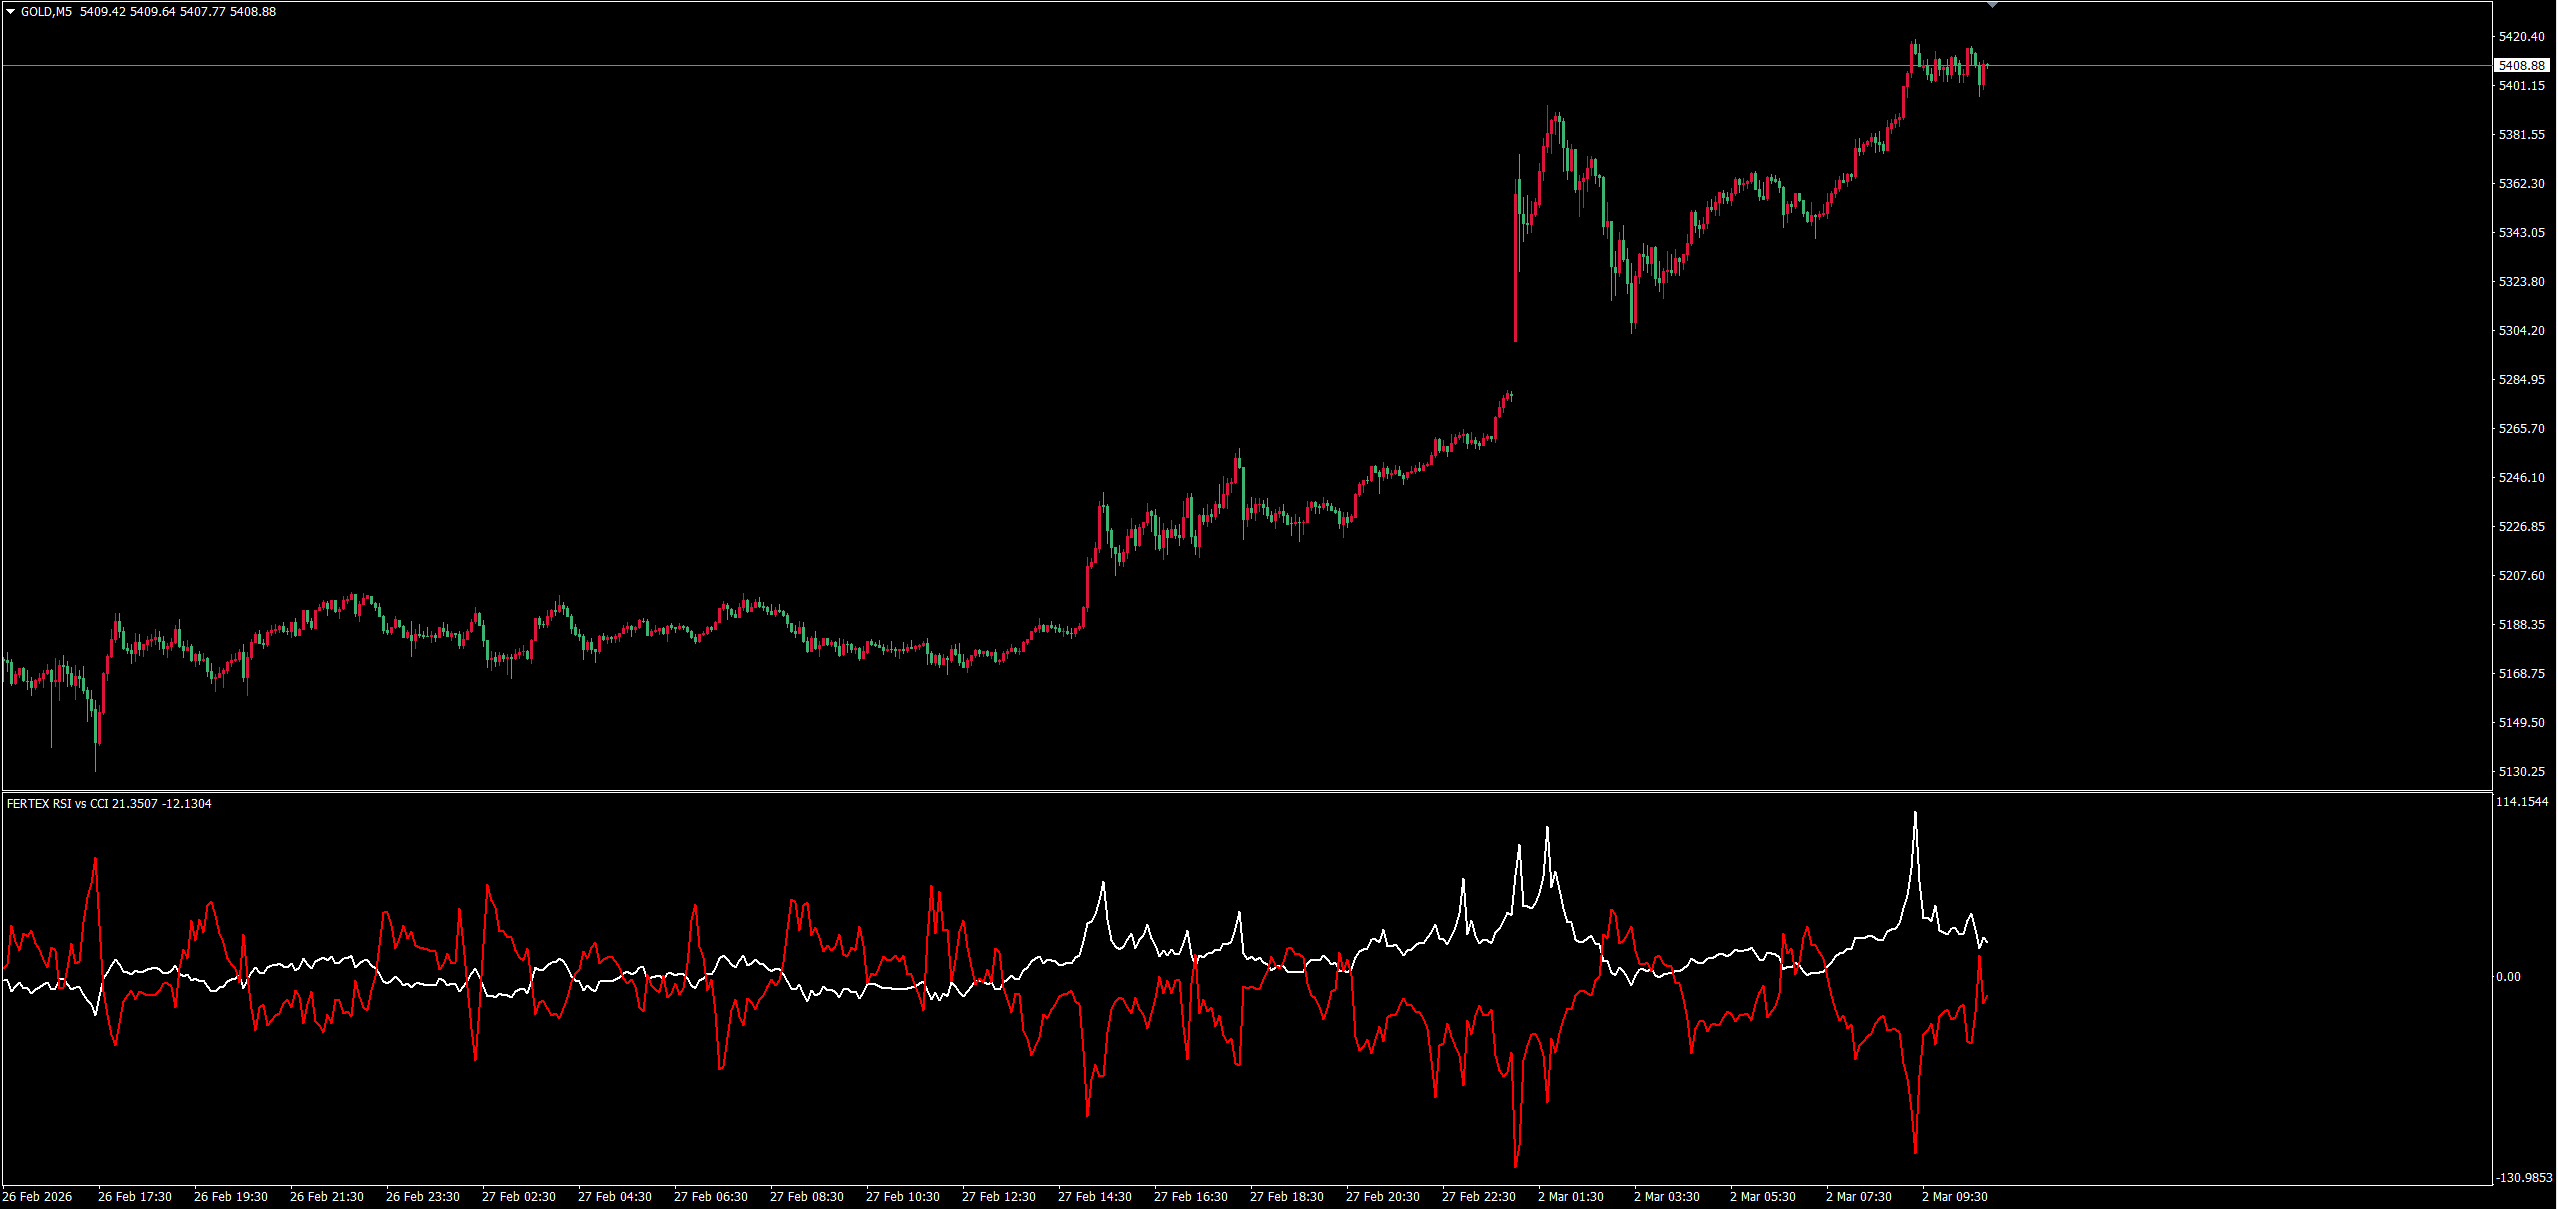The width and height of the screenshot is (2558, 1209).
Task: Click the 0.00 indicator scale level
Action: coord(2508,977)
